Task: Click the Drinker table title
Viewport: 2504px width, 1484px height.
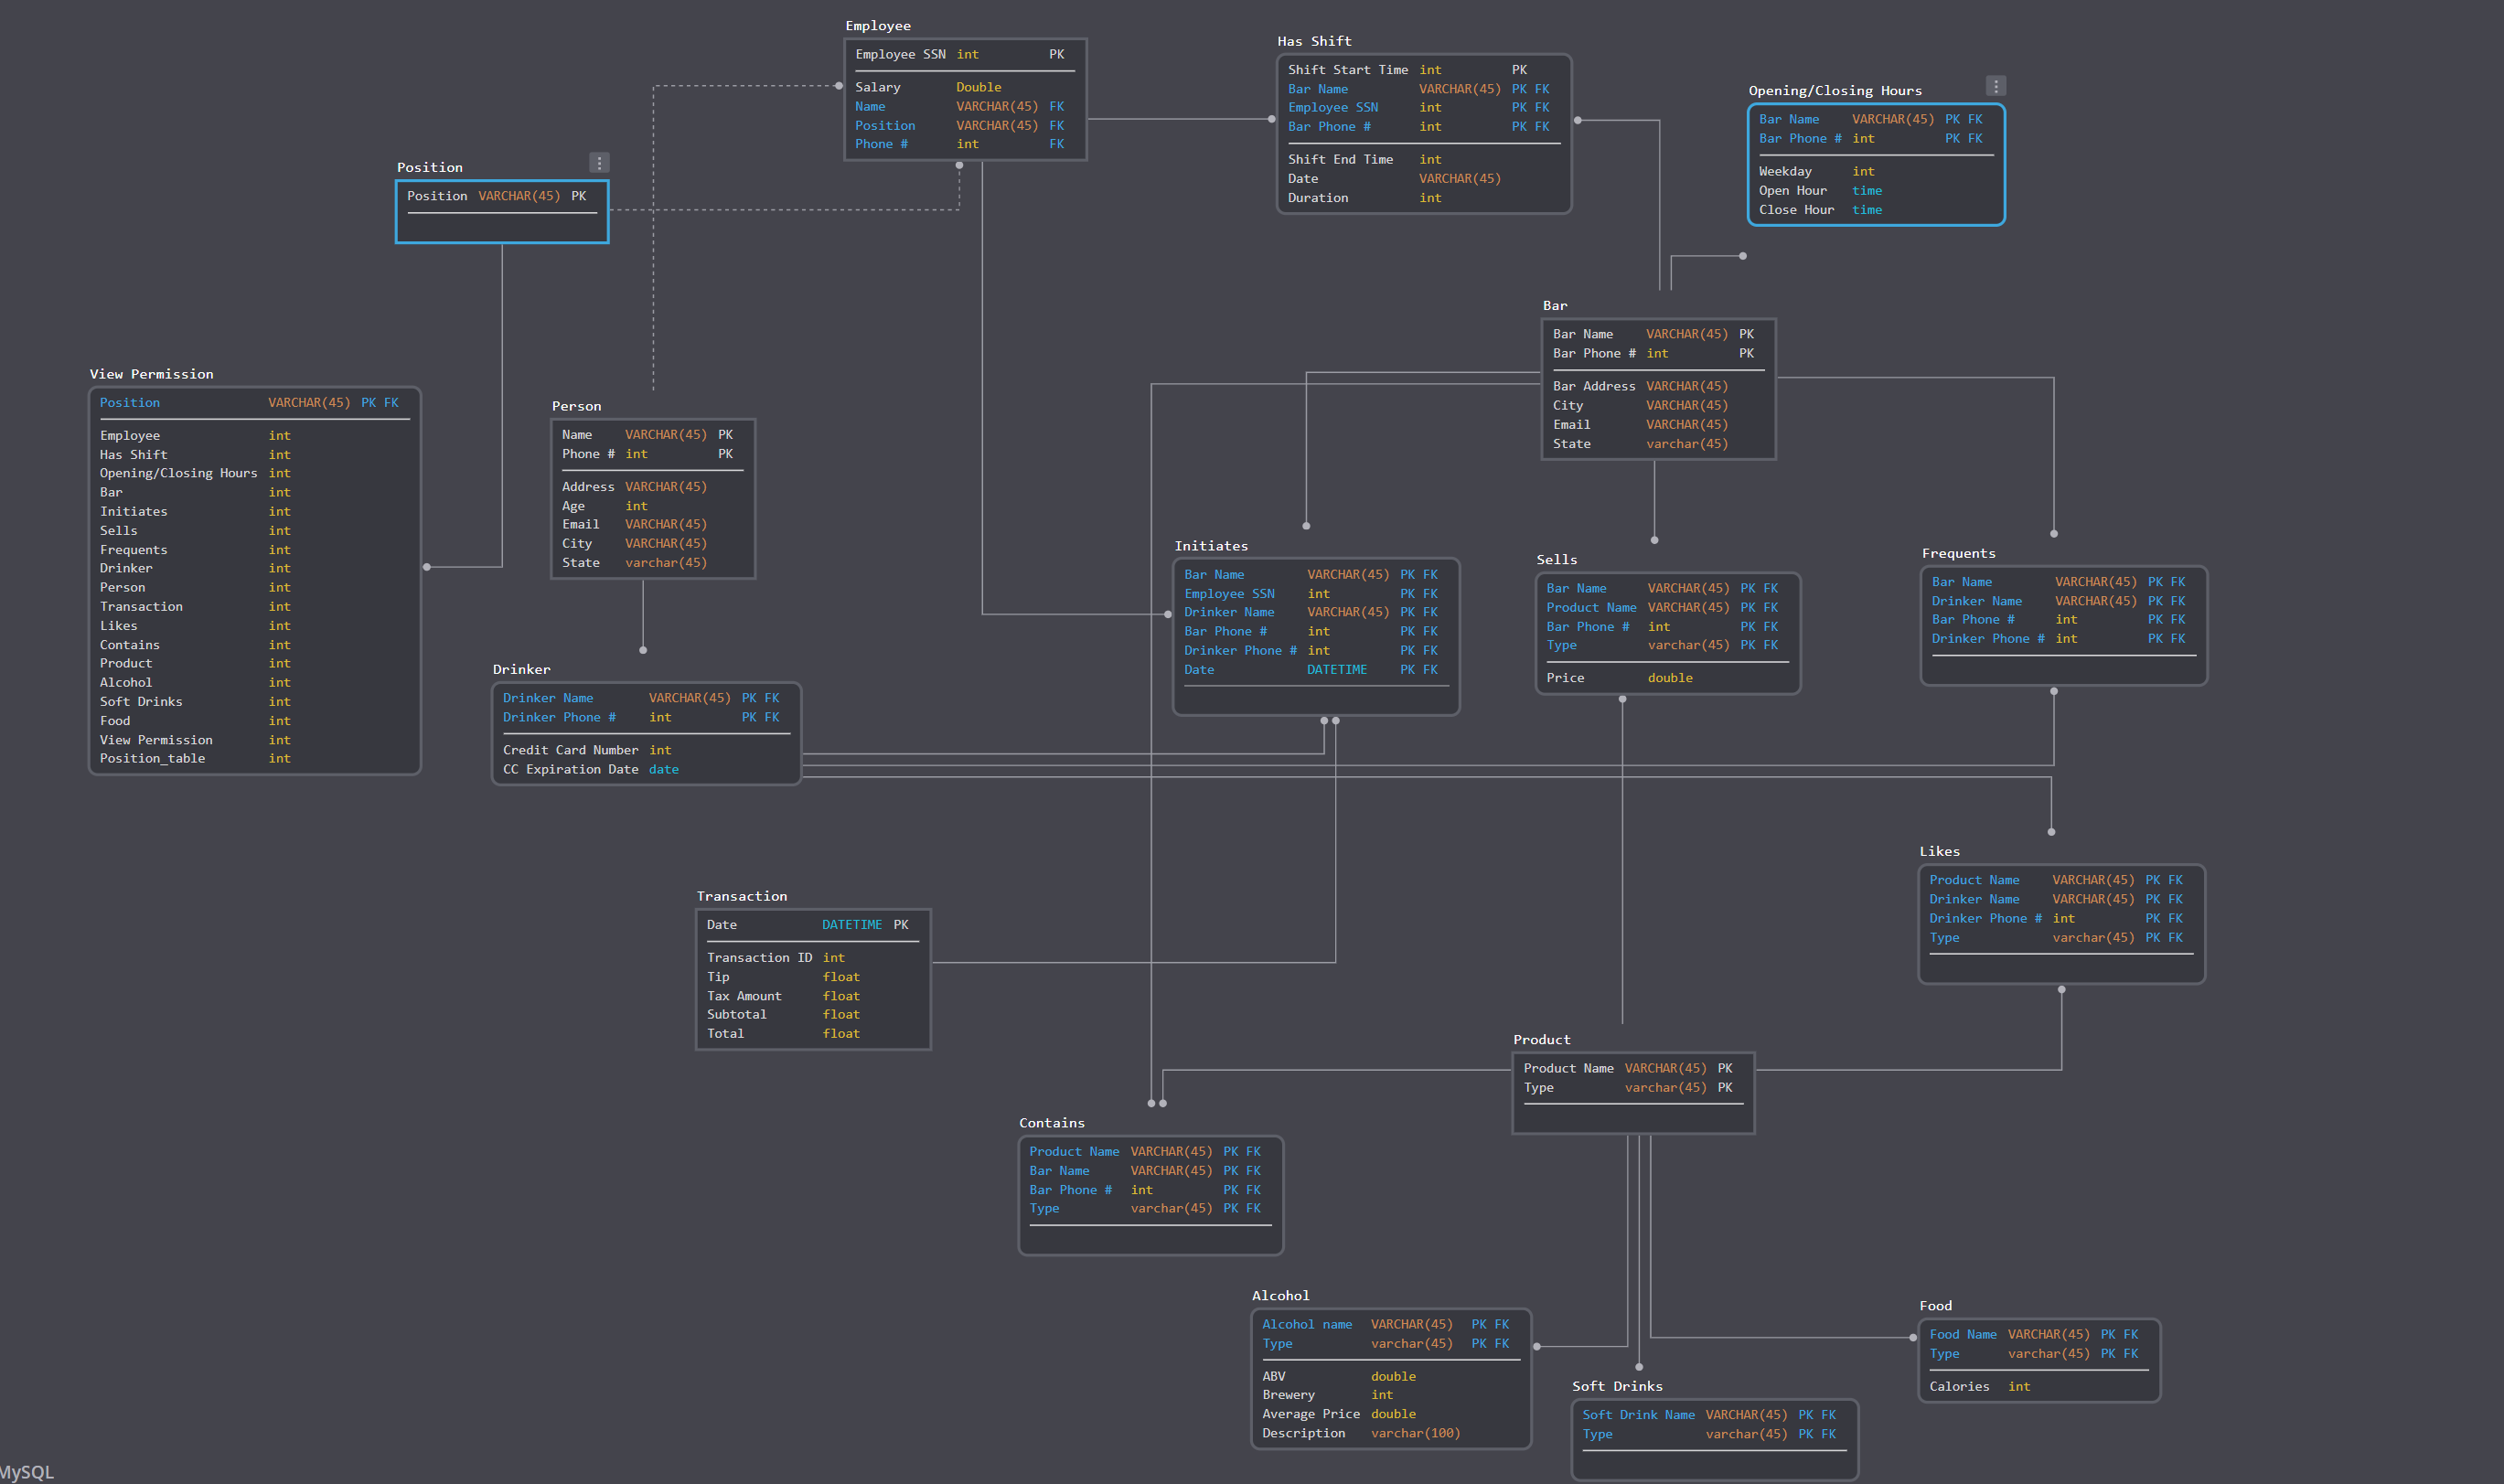Action: [x=522, y=670]
